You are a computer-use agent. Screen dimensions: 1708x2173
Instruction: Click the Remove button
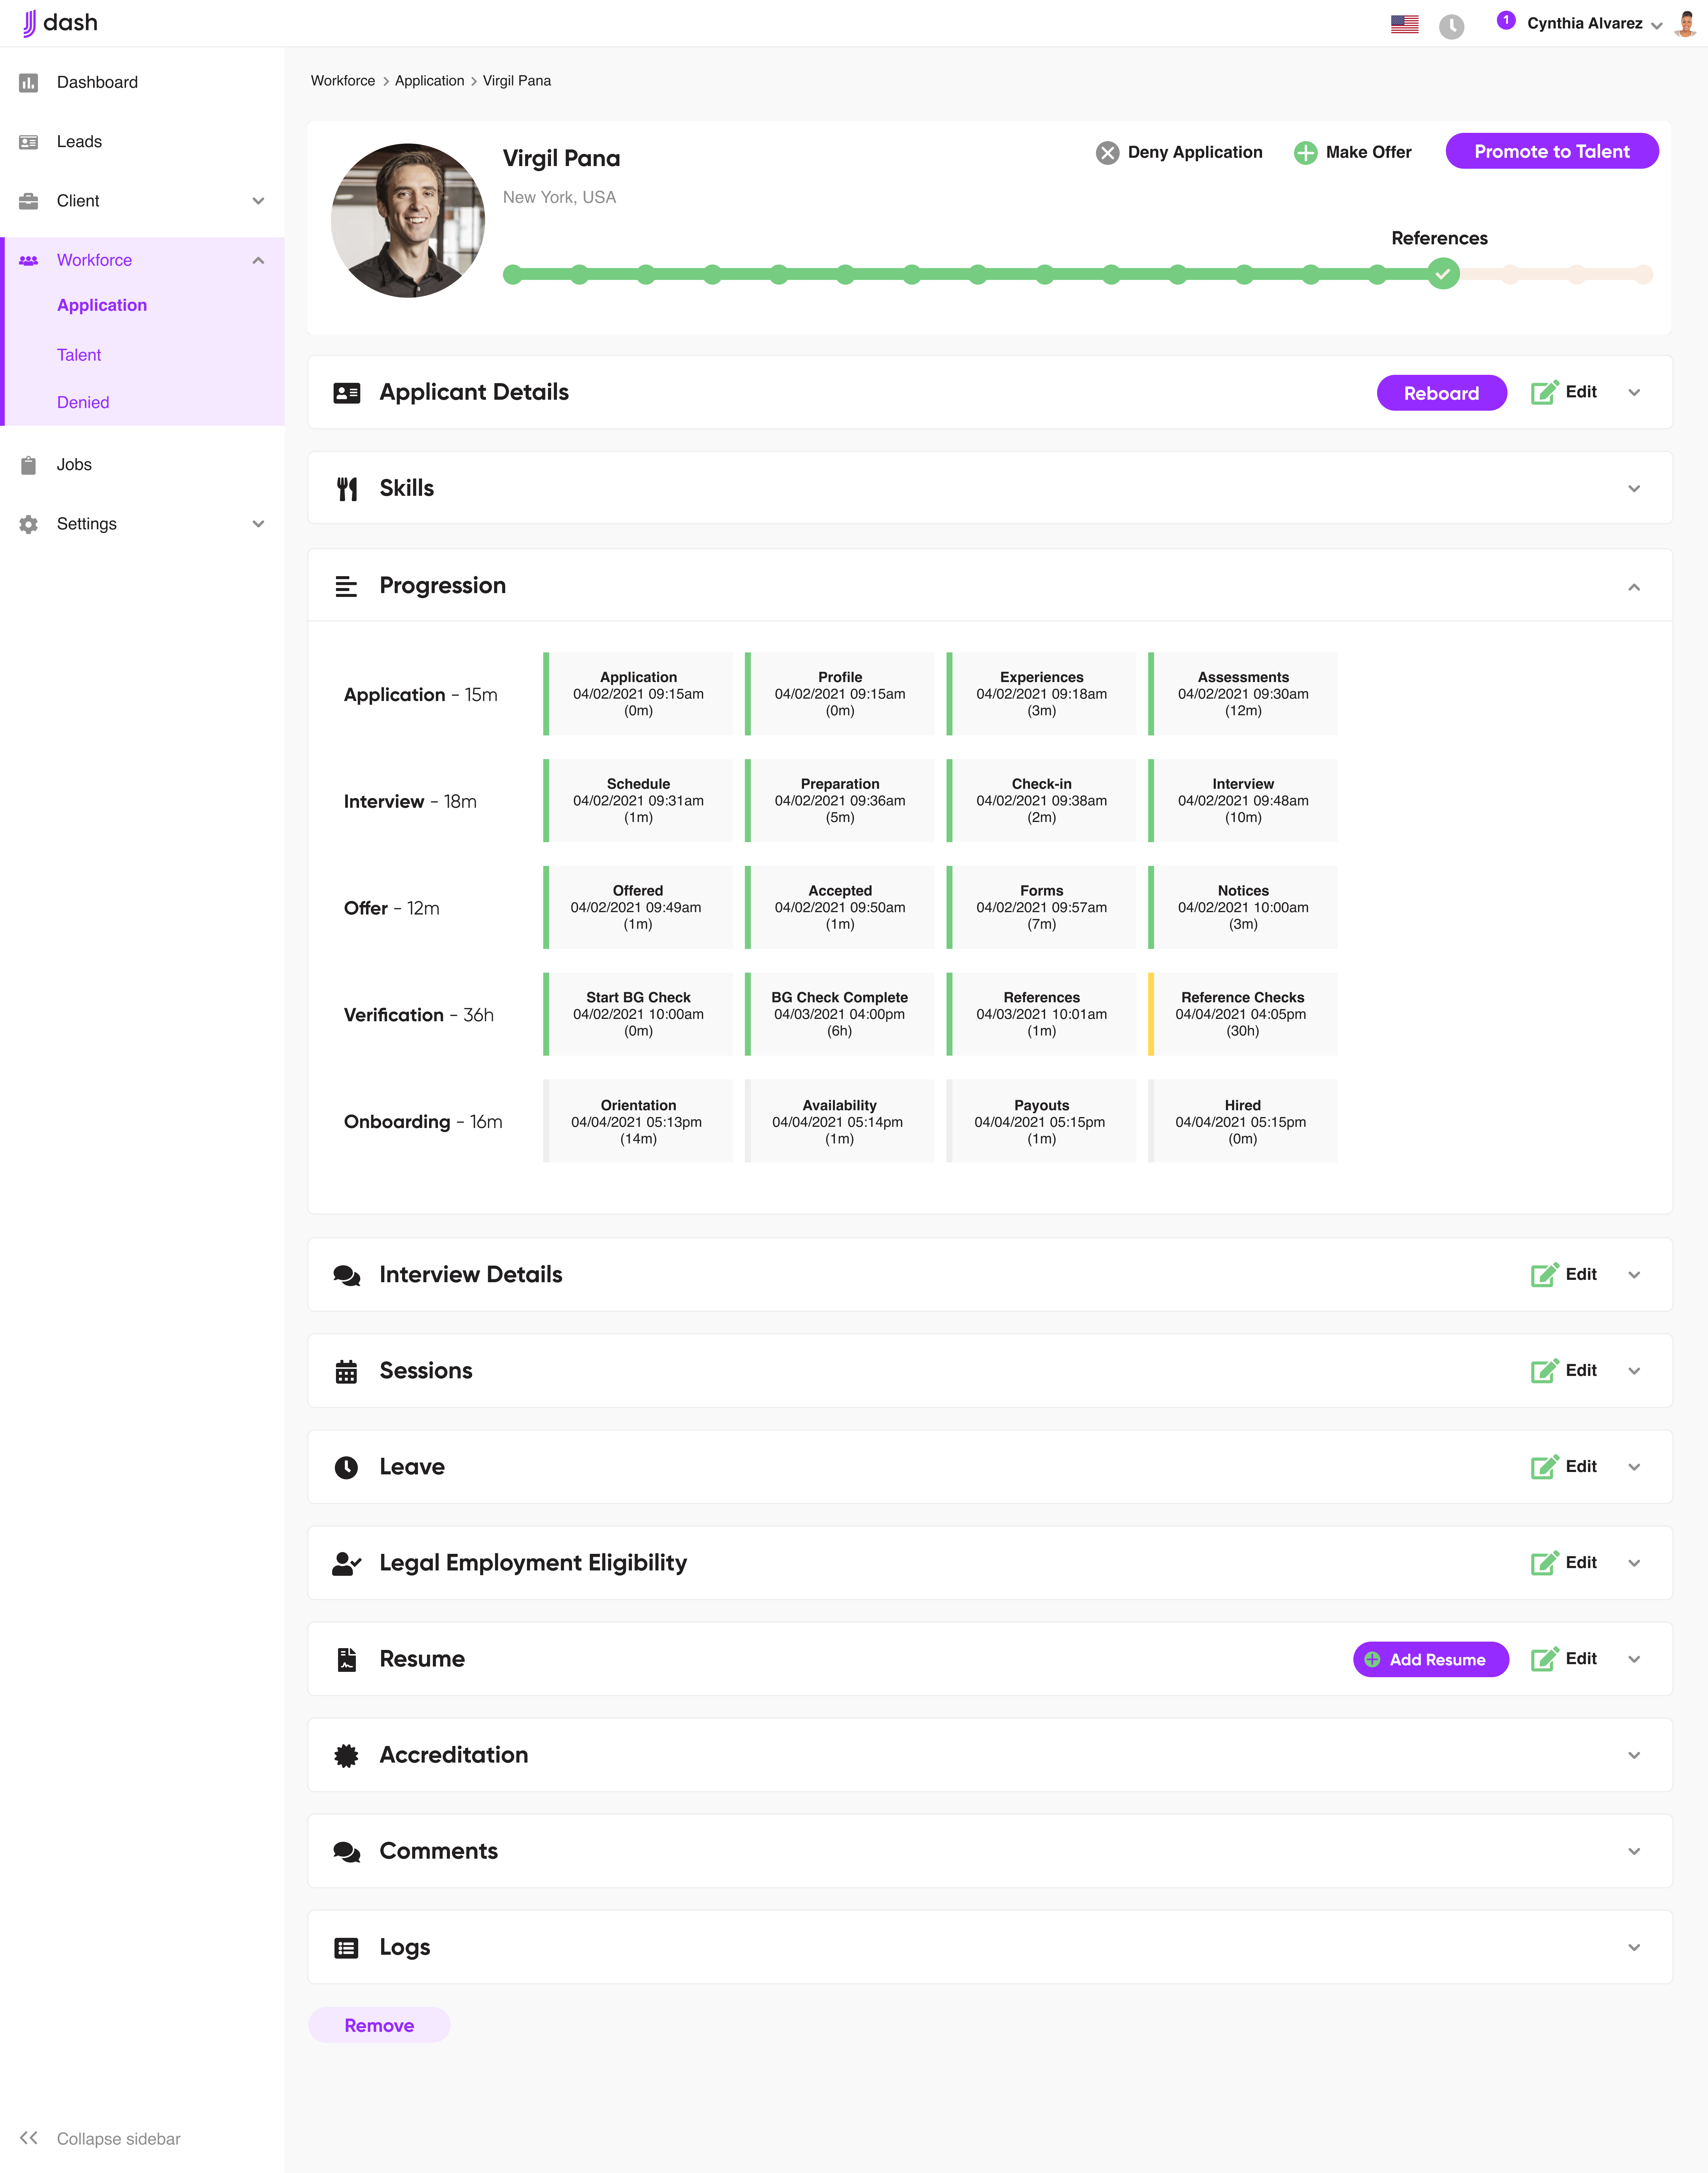pos(379,2025)
